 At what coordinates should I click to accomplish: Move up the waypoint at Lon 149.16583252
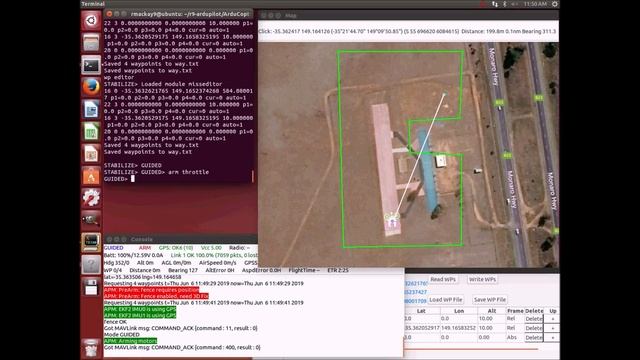click(x=552, y=328)
